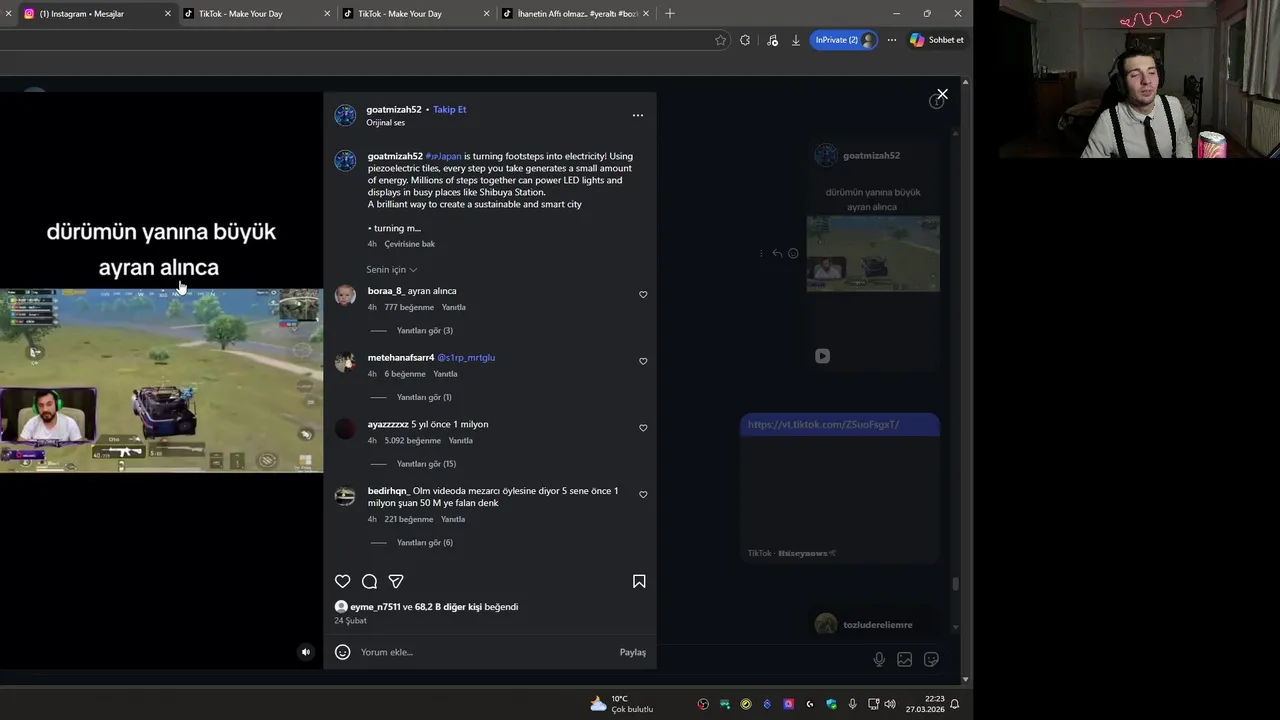
Task: Click the image attach icon in chat
Action: [x=905, y=659]
